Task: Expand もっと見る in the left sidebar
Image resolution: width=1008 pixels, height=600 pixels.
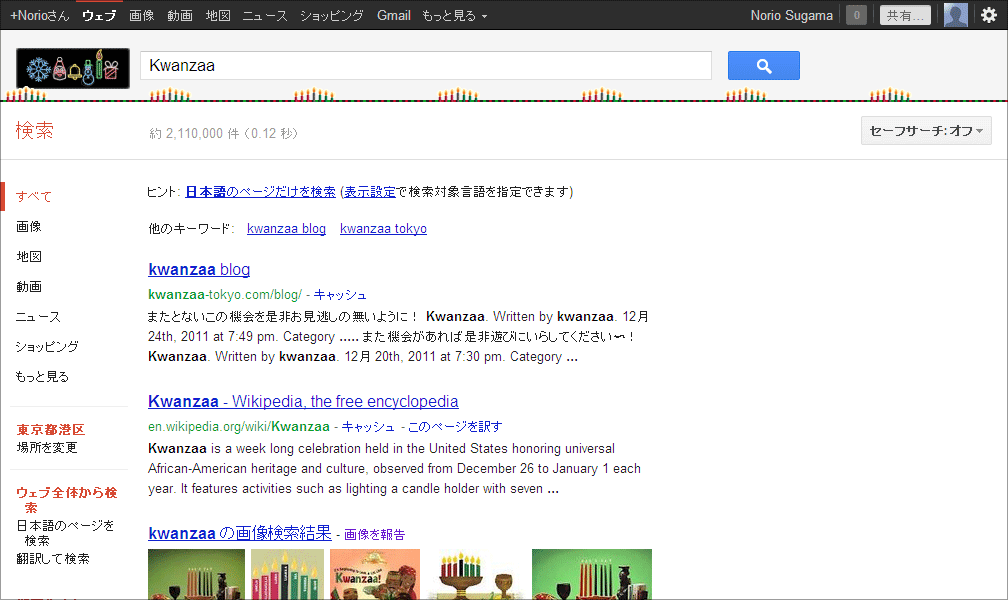Action: (42, 377)
